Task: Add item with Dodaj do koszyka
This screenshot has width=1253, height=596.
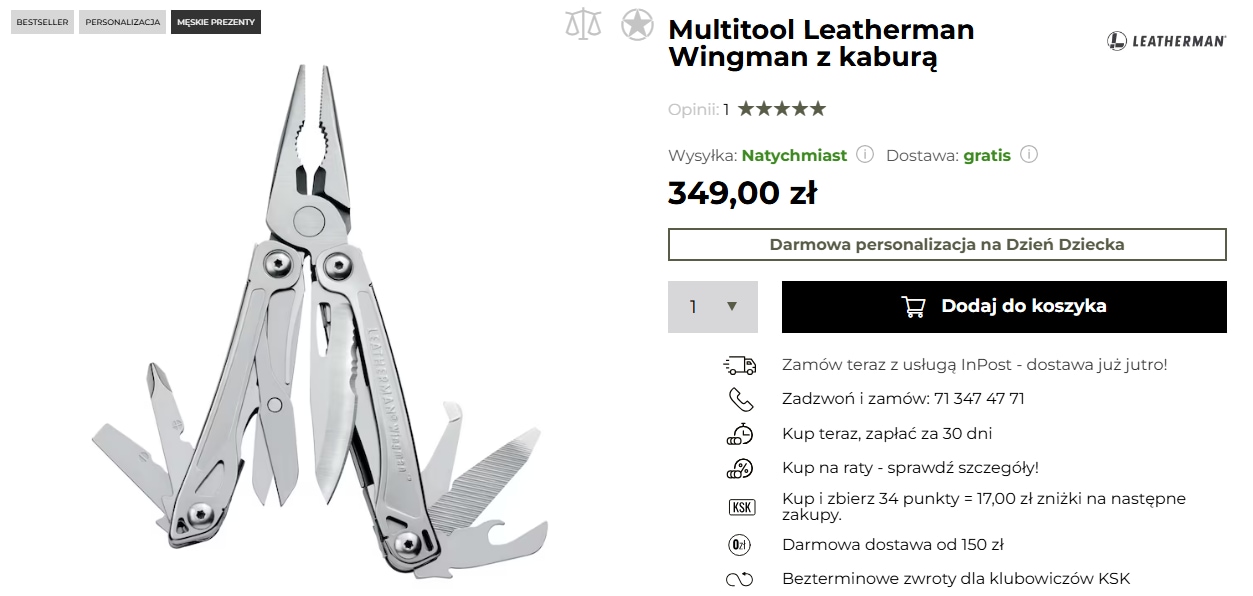Action: (1004, 307)
